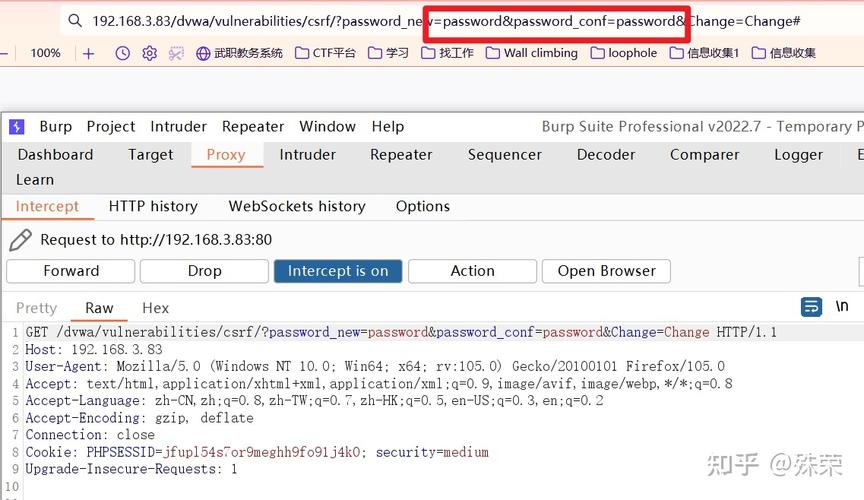Click the User-Agent header line
864x500 pixels.
tap(375, 367)
